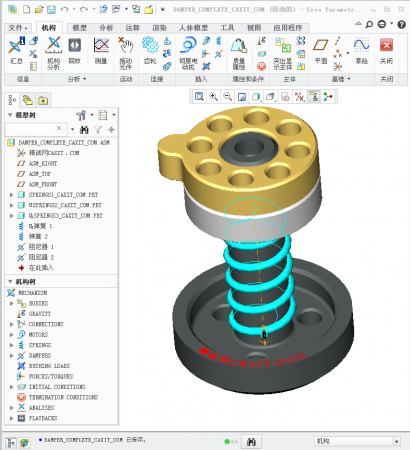Open the 分析 group dropdown in the ribbon
Viewport: 410px width, 450px height.
tap(77, 79)
